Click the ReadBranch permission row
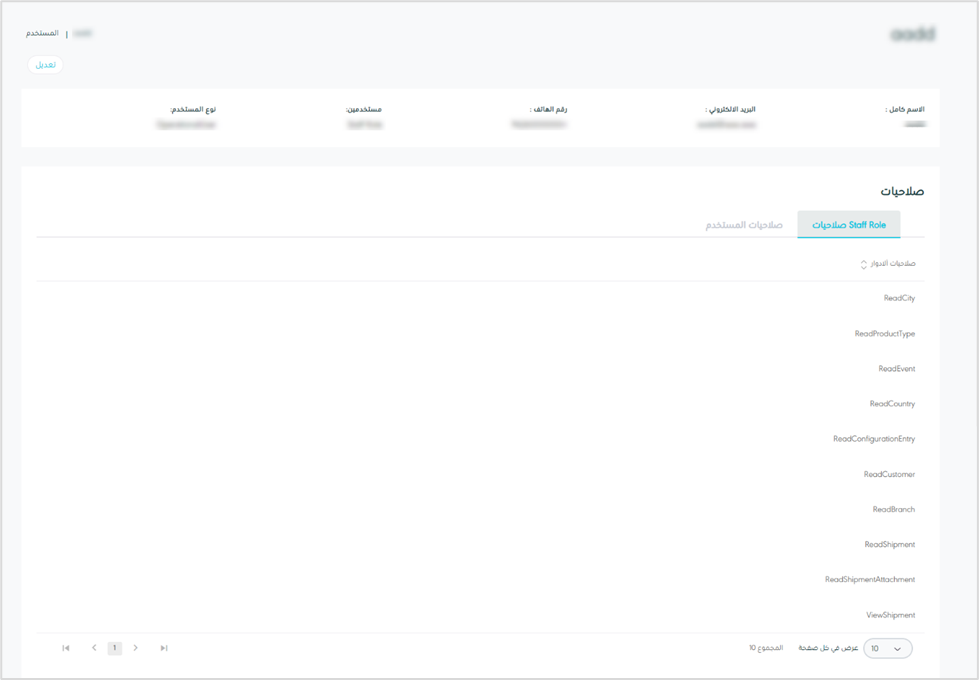 (893, 510)
